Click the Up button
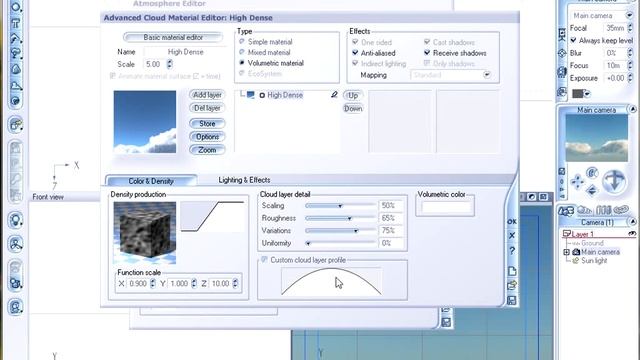This screenshot has height=360, width=640. [x=353, y=96]
